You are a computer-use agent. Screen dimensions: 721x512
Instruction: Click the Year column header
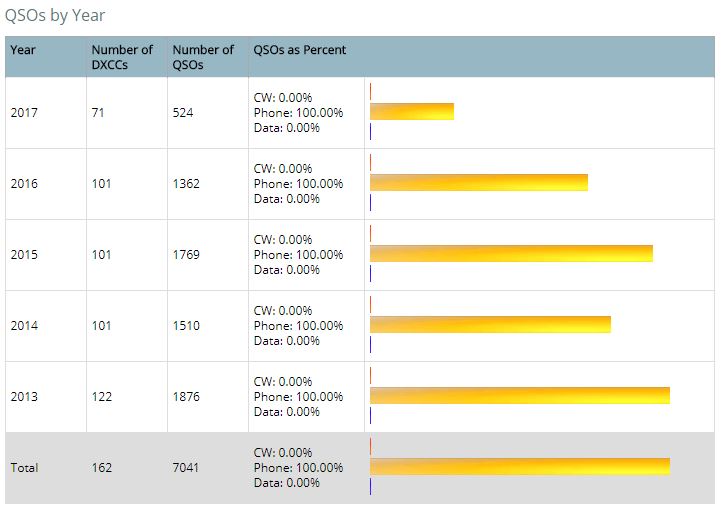(23, 50)
